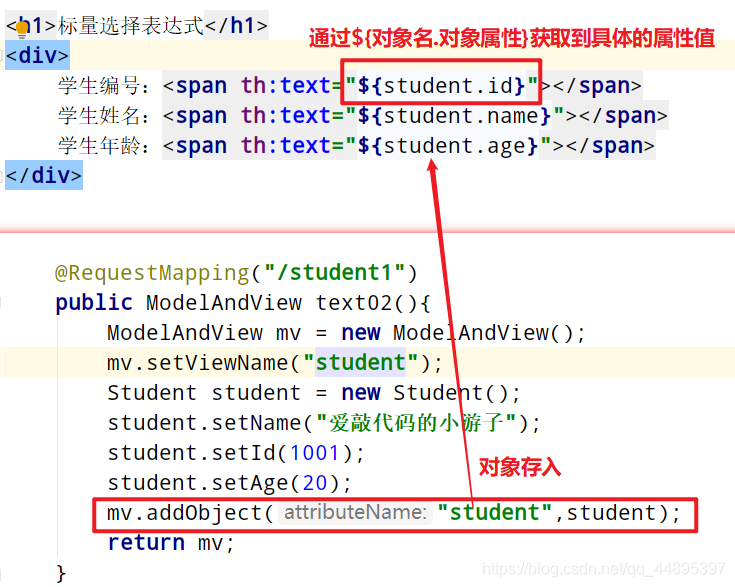Click the return mv statement

pos(170,543)
